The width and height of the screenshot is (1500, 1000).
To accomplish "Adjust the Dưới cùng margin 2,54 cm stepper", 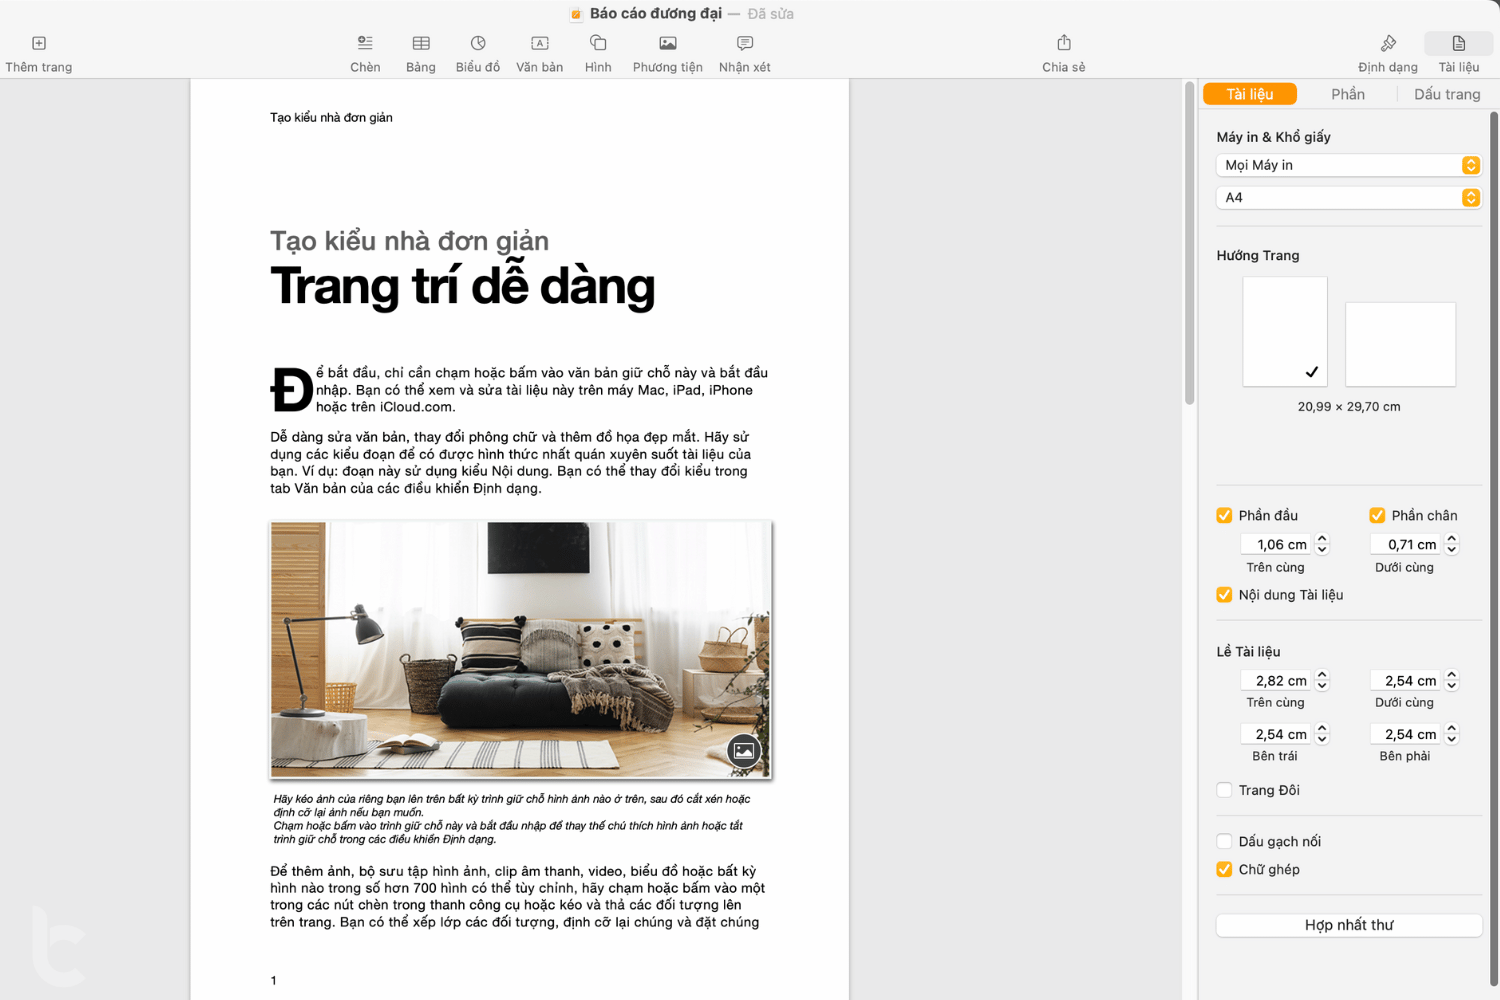I will 1452,680.
